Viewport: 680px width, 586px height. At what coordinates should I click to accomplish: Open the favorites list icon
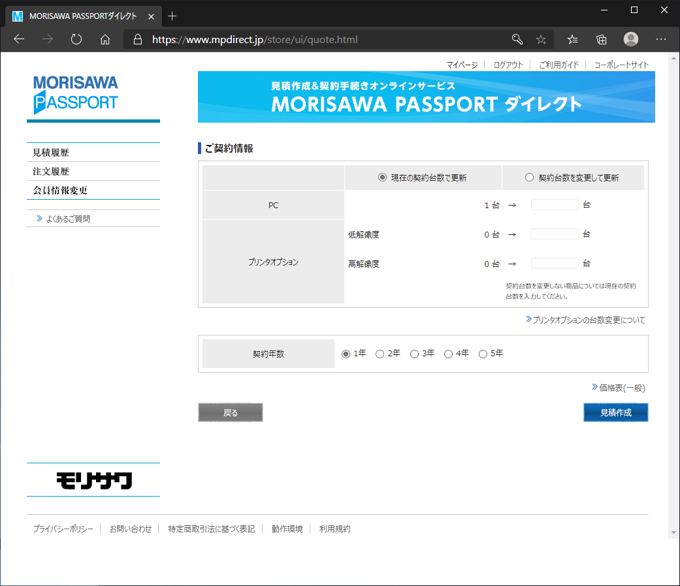tap(572, 39)
